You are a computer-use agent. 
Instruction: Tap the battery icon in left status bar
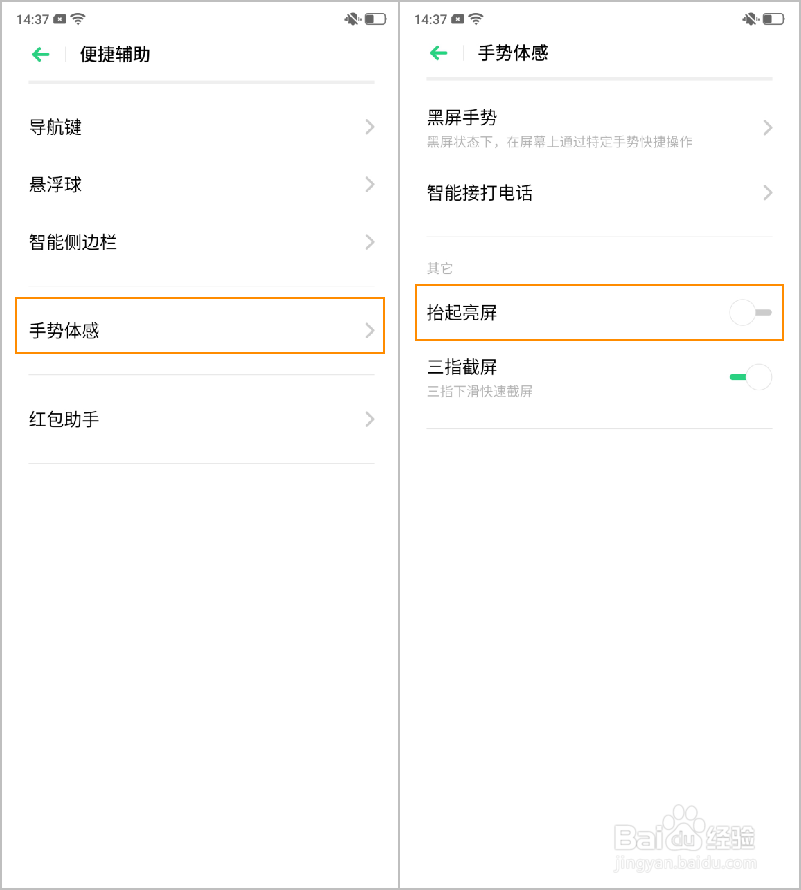tap(375, 19)
